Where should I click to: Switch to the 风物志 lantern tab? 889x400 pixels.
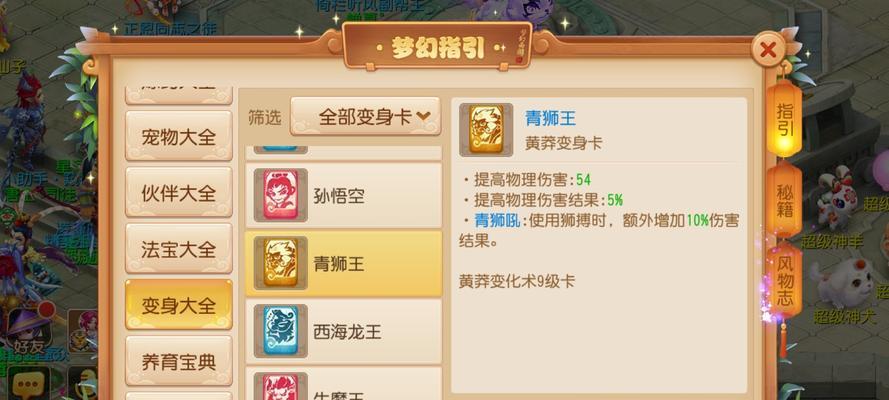pos(785,282)
